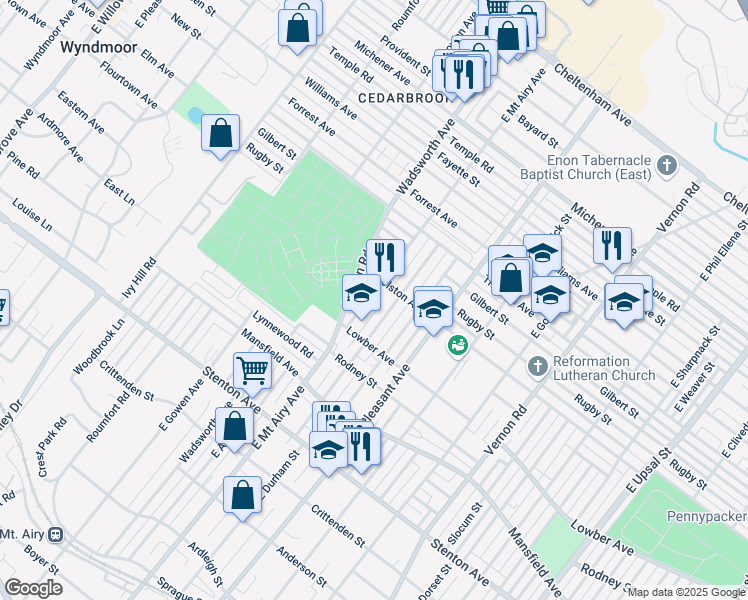Select the Roumfort Rd label
The width and height of the screenshot is (748, 600).
pos(108,417)
